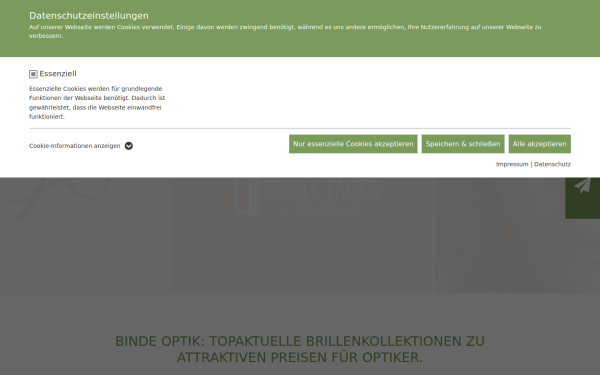Open the Datenschutz link

[x=552, y=164]
